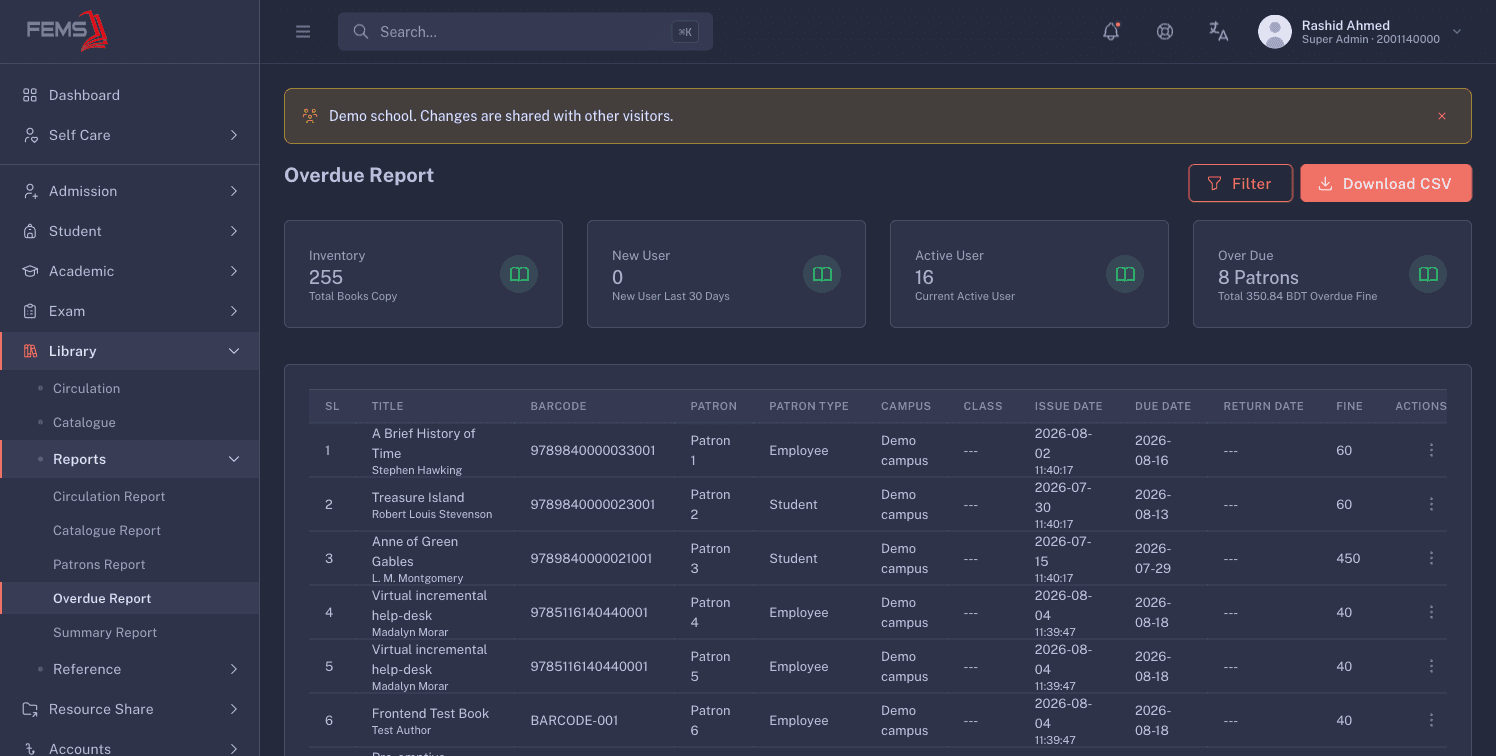Expand the Self Care menu
Screen dimensions: 1496x756
[x=130, y=135]
